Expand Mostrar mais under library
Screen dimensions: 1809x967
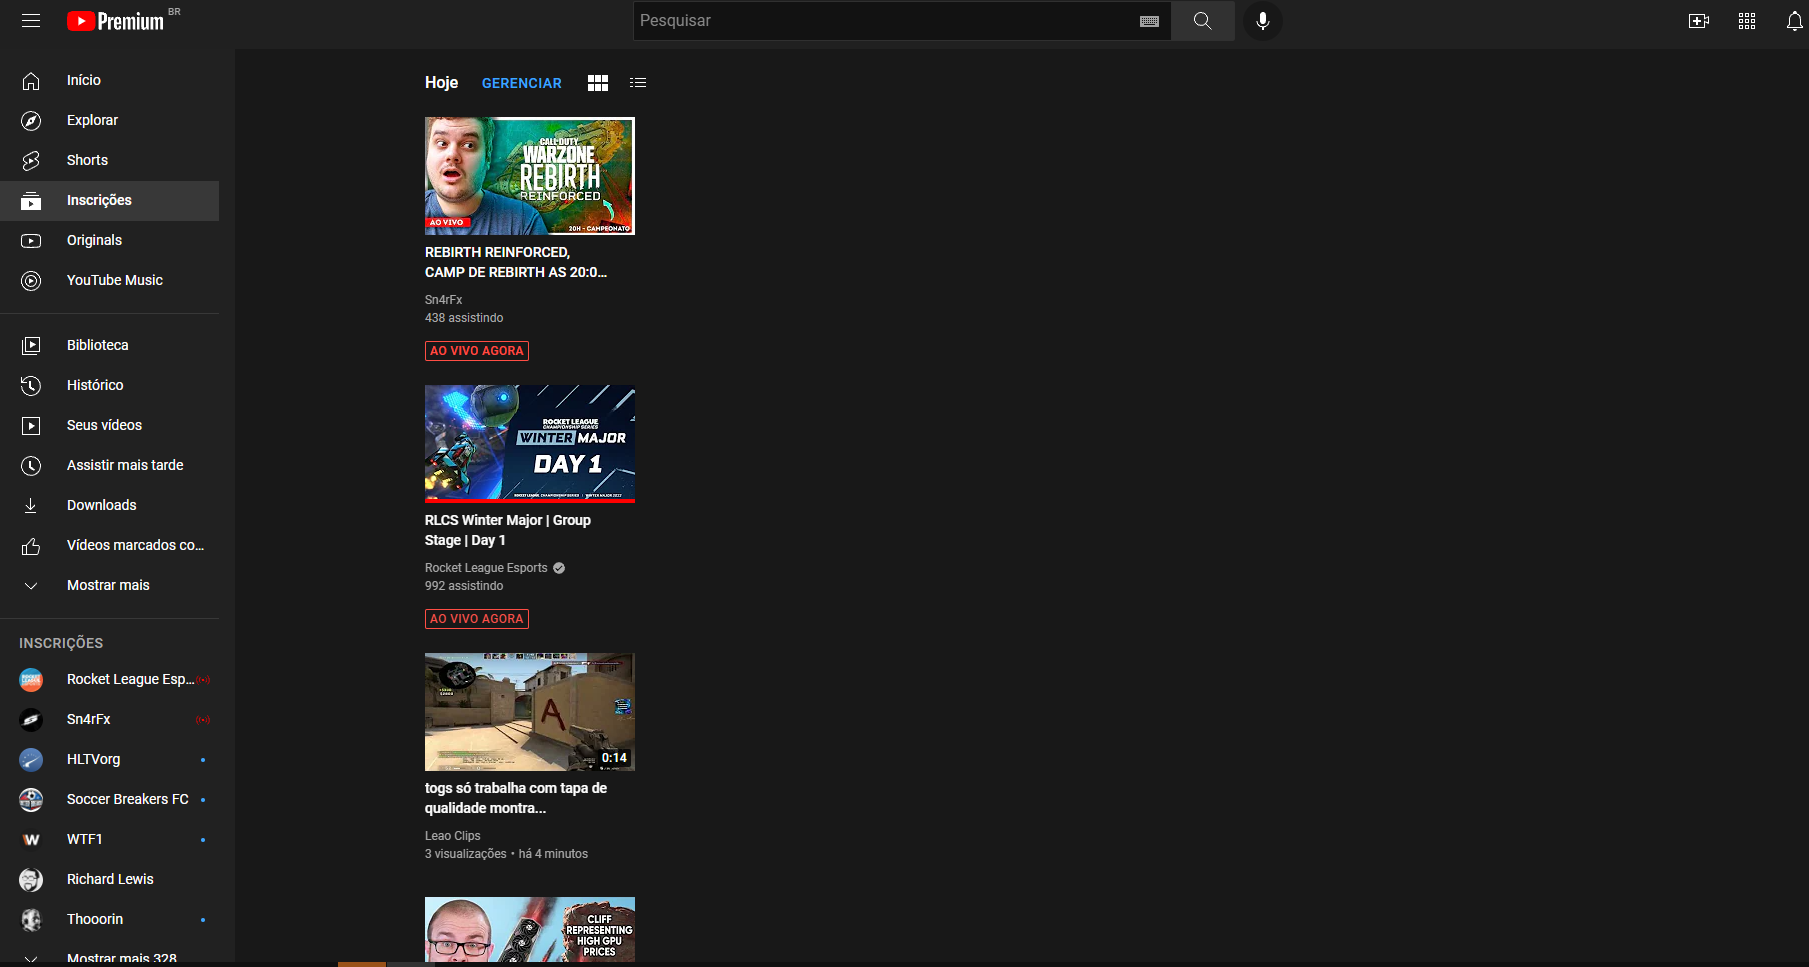point(110,585)
